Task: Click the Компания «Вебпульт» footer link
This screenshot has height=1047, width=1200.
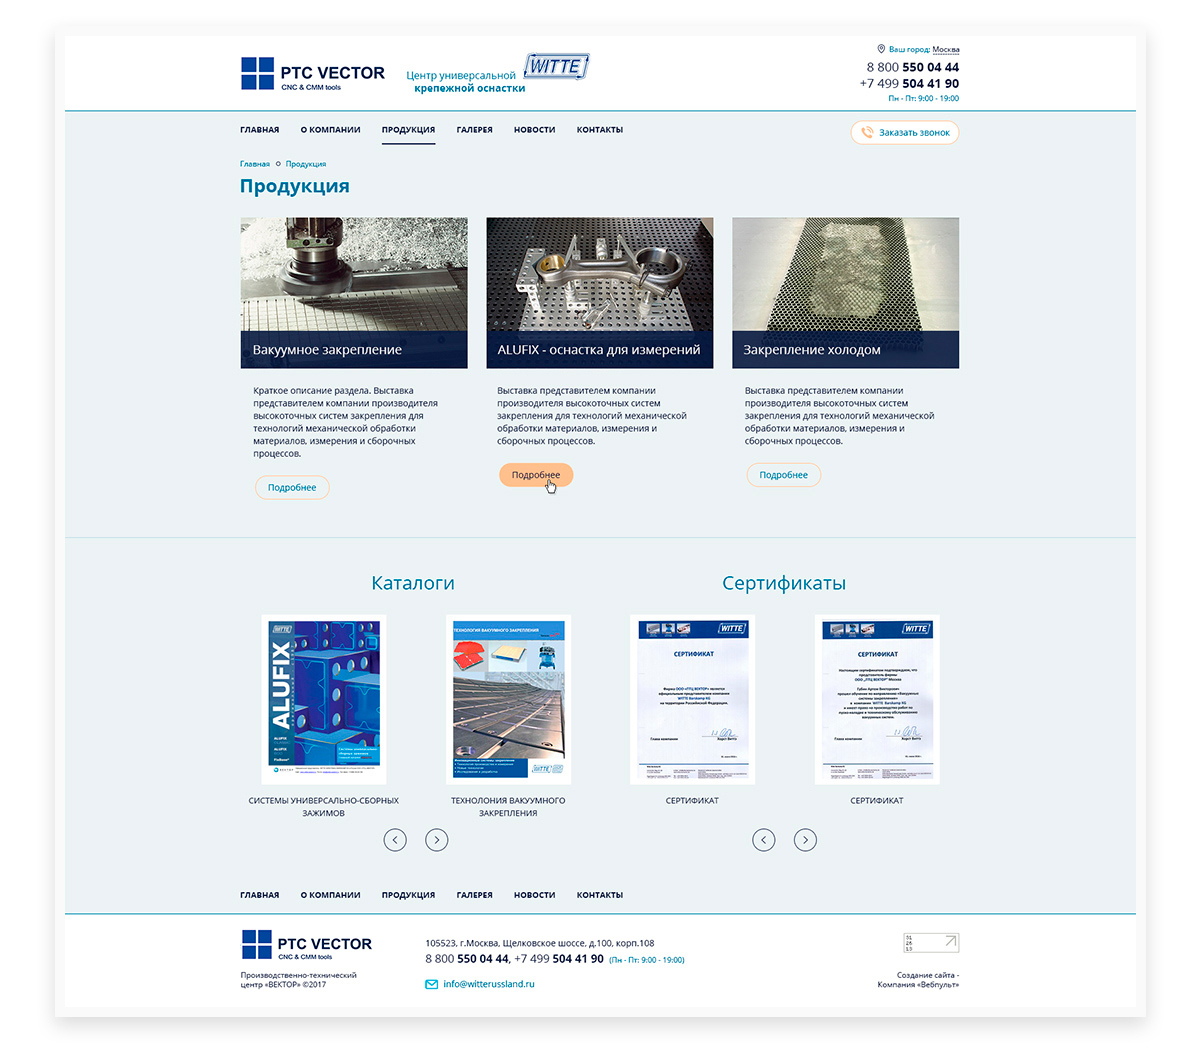Action: pos(918,984)
